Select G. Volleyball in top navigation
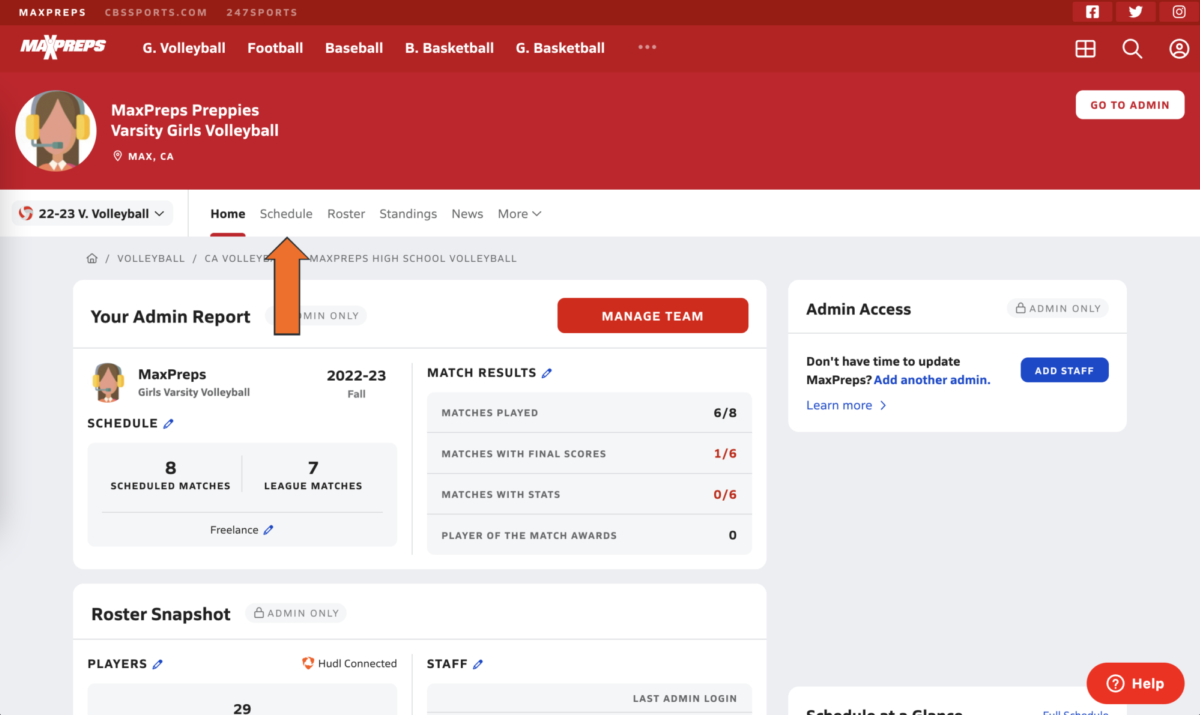Image resolution: width=1200 pixels, height=715 pixels. click(184, 48)
